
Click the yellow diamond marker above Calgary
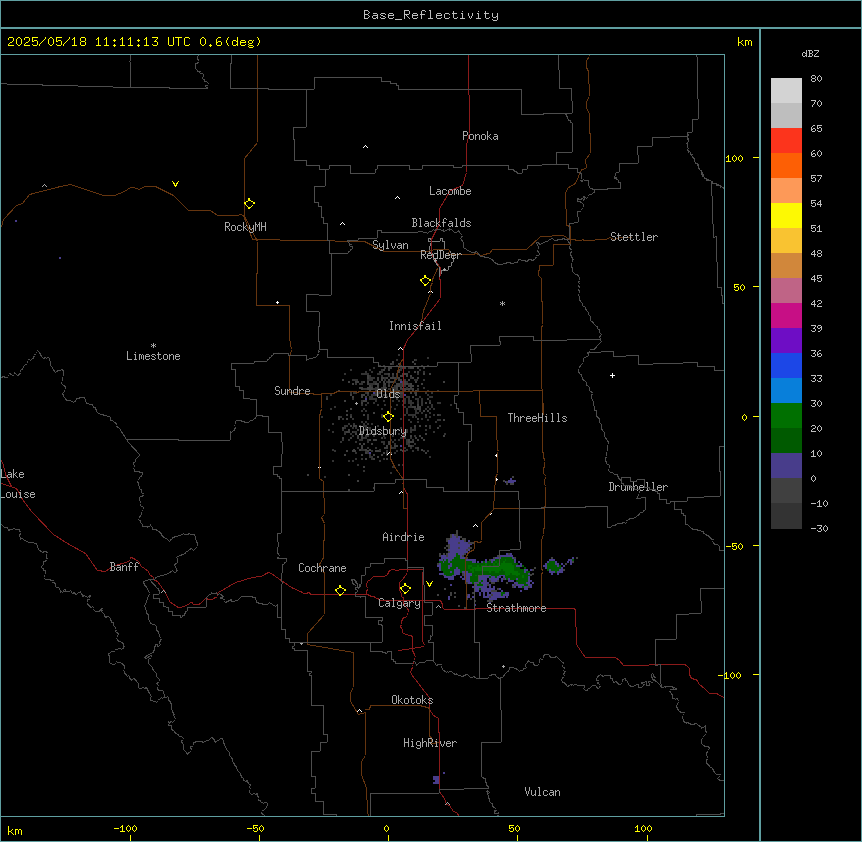coord(405,589)
